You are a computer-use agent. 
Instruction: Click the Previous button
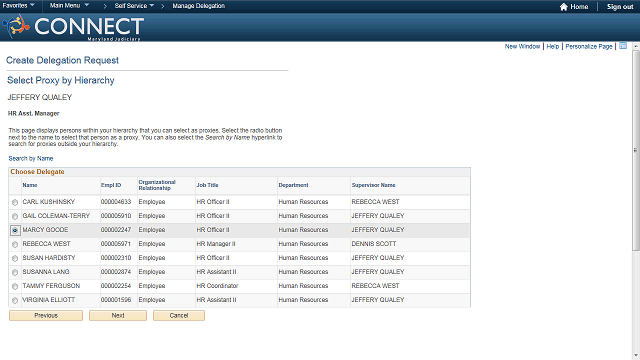(x=46, y=316)
